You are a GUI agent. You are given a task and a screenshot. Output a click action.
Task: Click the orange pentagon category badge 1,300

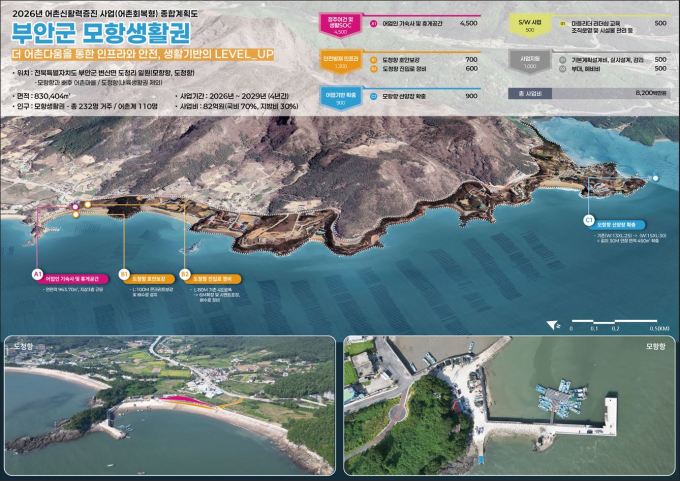[336, 64]
